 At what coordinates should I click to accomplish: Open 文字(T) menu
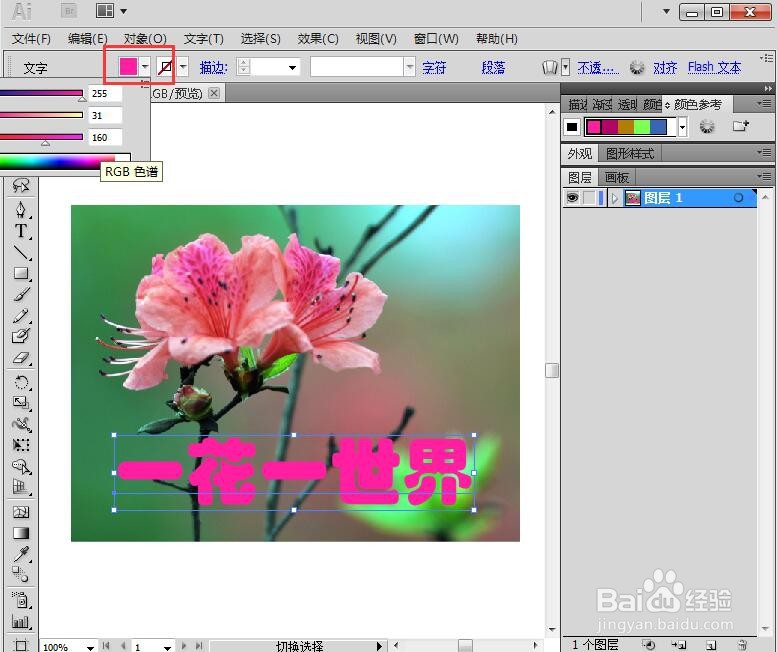point(203,39)
